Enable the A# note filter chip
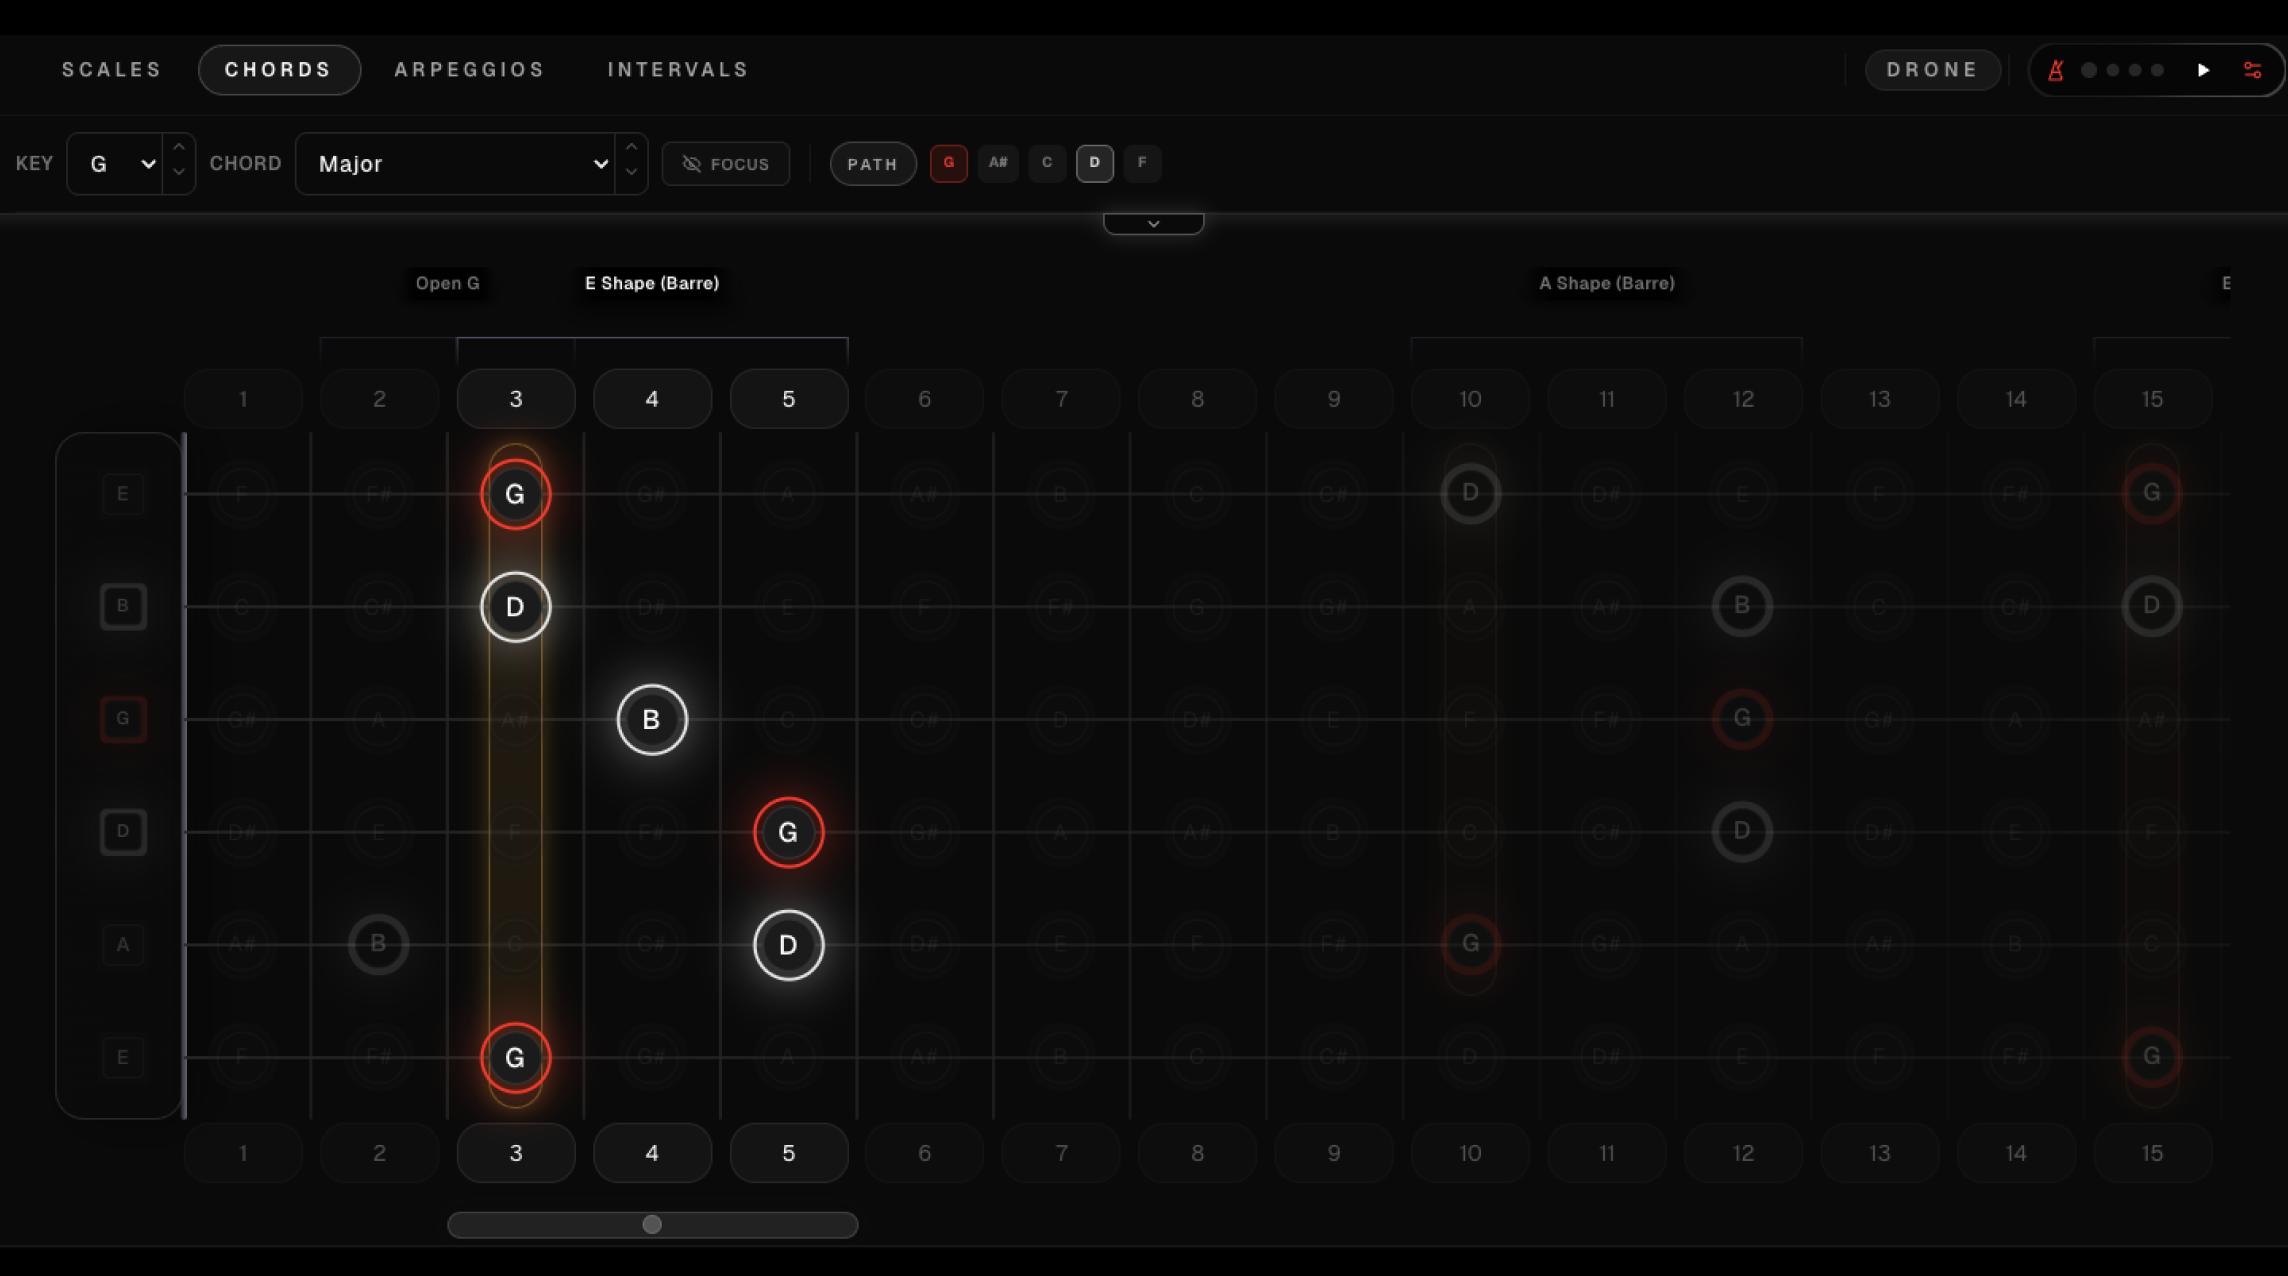This screenshot has height=1276, width=2288. pos(997,164)
